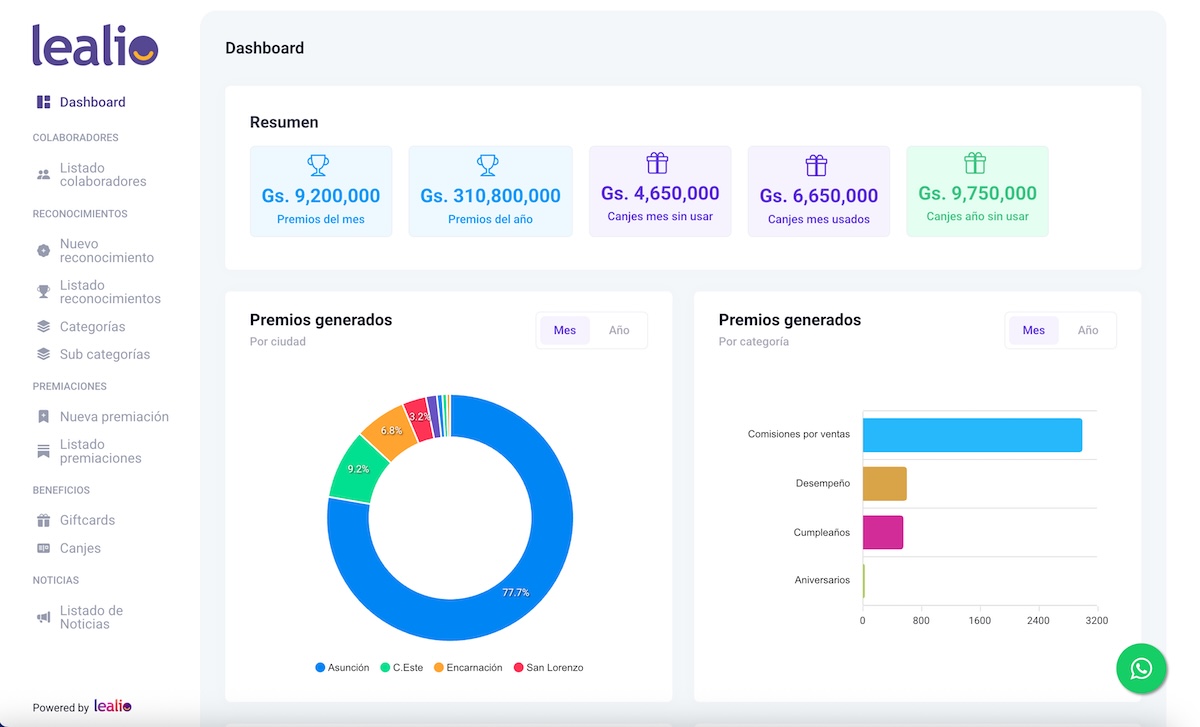Image resolution: width=1200 pixels, height=727 pixels.
Task: Open Sub categorías in the sidebar
Action: 104,354
